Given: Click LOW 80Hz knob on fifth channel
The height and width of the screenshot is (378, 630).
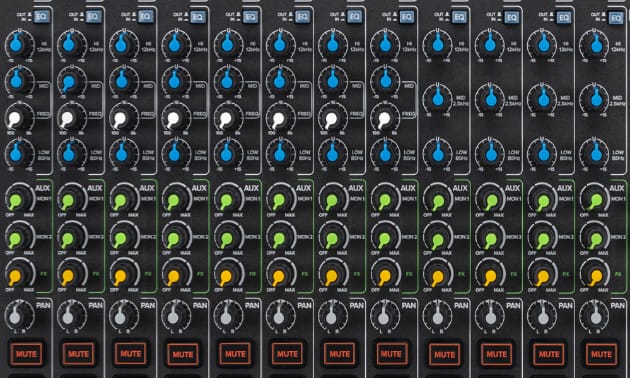Looking at the screenshot, I should 227,153.
